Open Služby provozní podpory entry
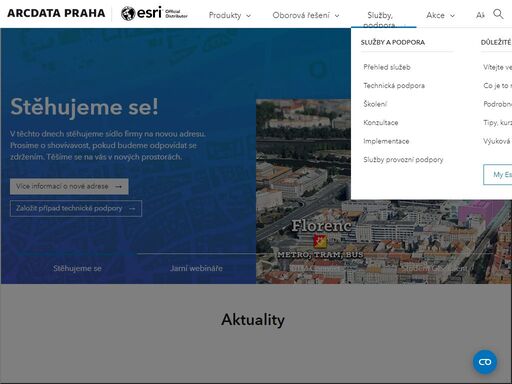512x384 pixels. point(403,160)
